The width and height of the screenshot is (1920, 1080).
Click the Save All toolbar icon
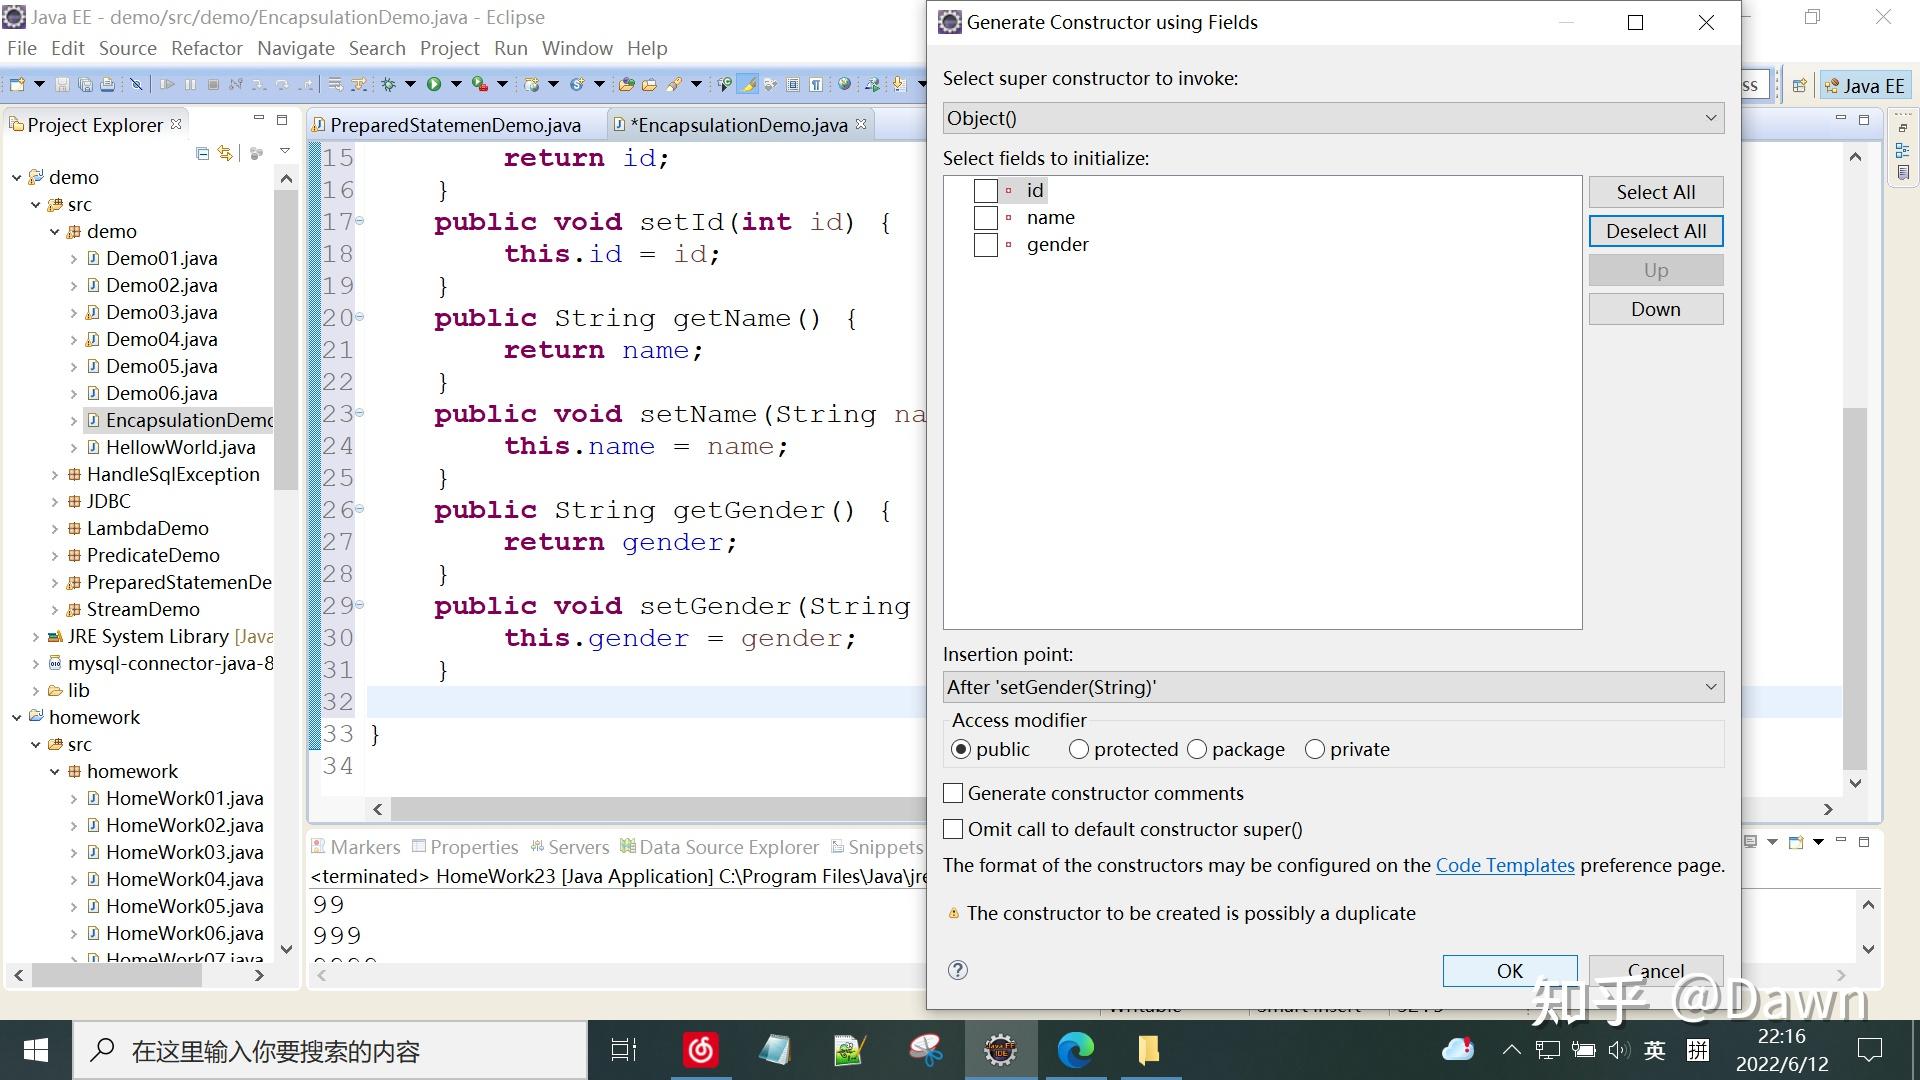[x=85, y=85]
